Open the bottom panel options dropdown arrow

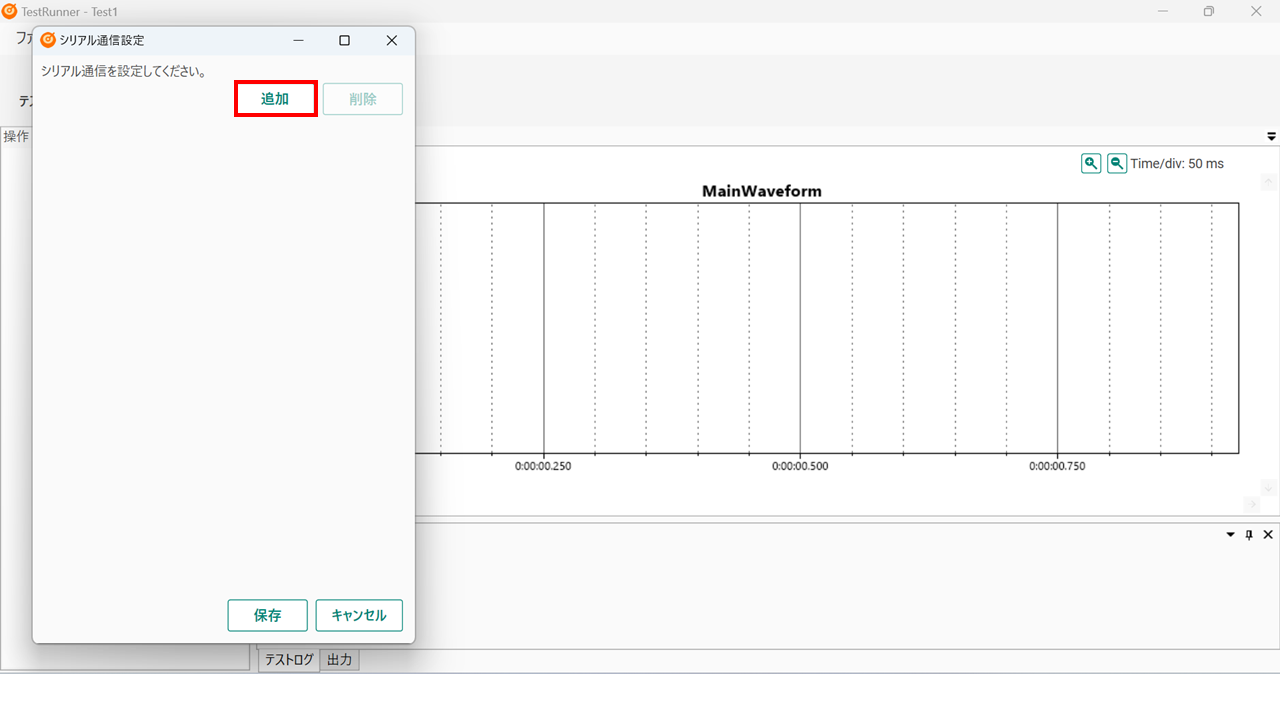1231,535
